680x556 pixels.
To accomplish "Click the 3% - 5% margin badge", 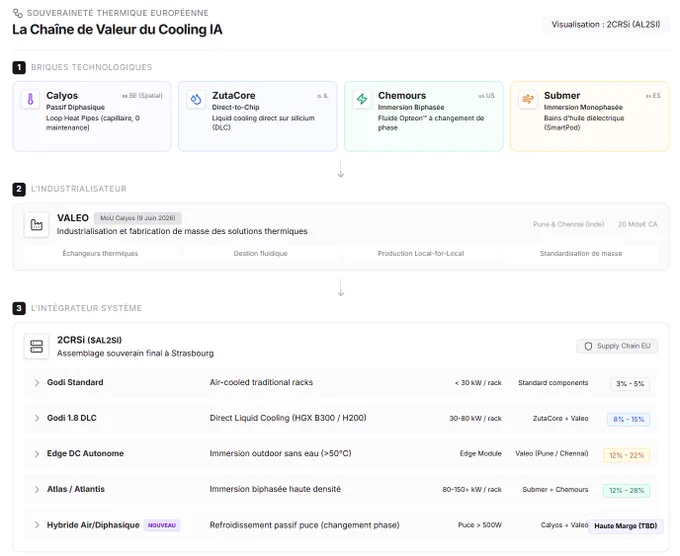I will point(630,384).
